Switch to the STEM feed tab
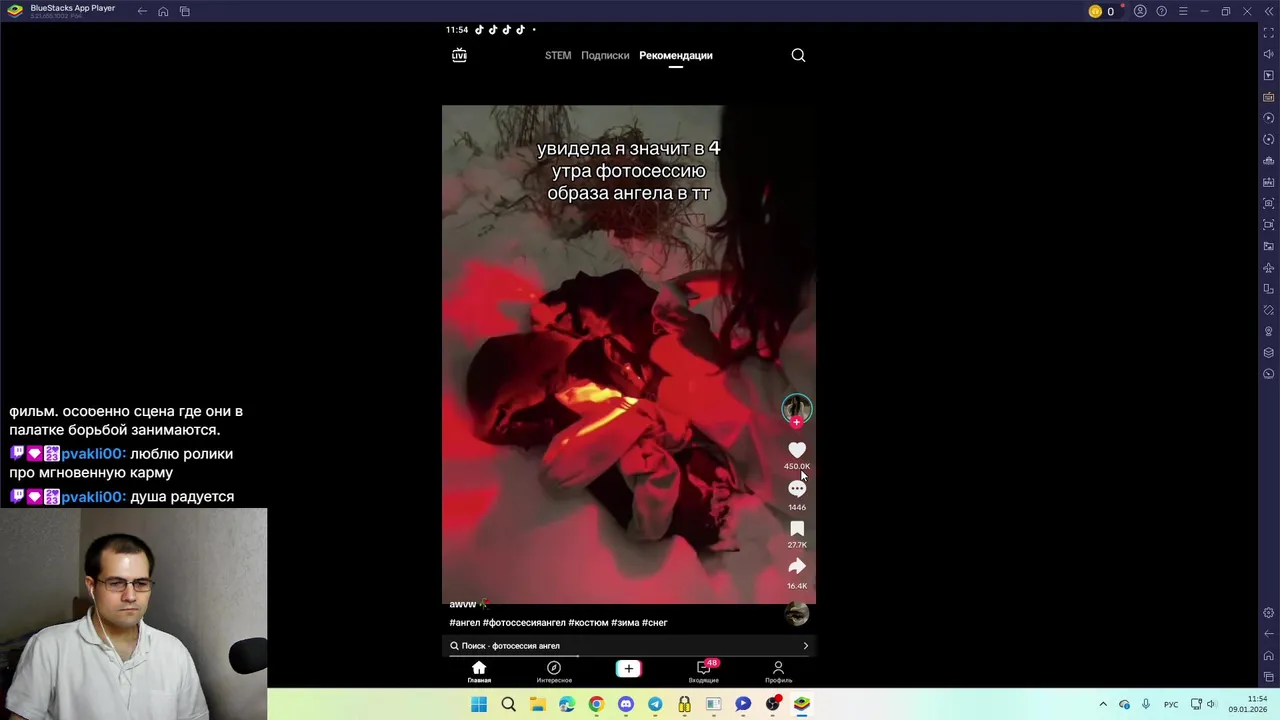Viewport: 1280px width, 720px height. click(x=558, y=55)
